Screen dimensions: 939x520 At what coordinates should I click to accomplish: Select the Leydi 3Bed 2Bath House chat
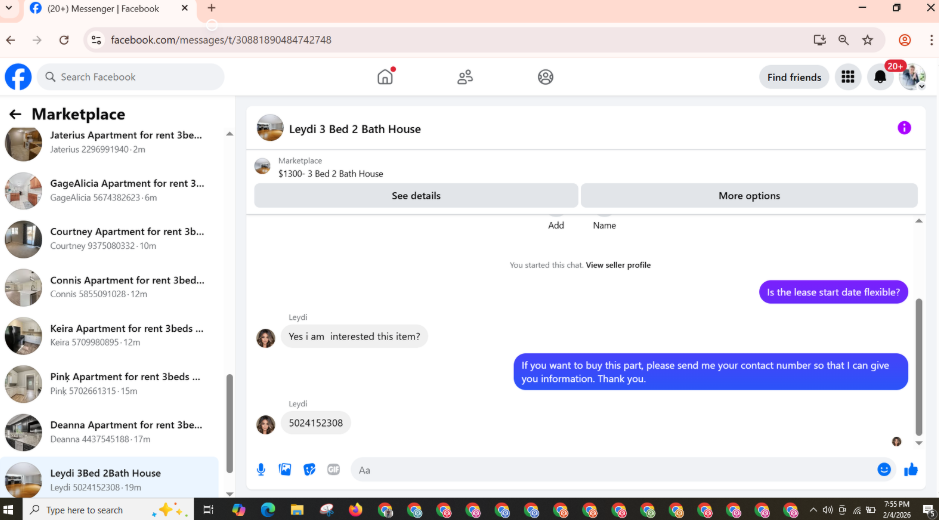click(x=110, y=477)
